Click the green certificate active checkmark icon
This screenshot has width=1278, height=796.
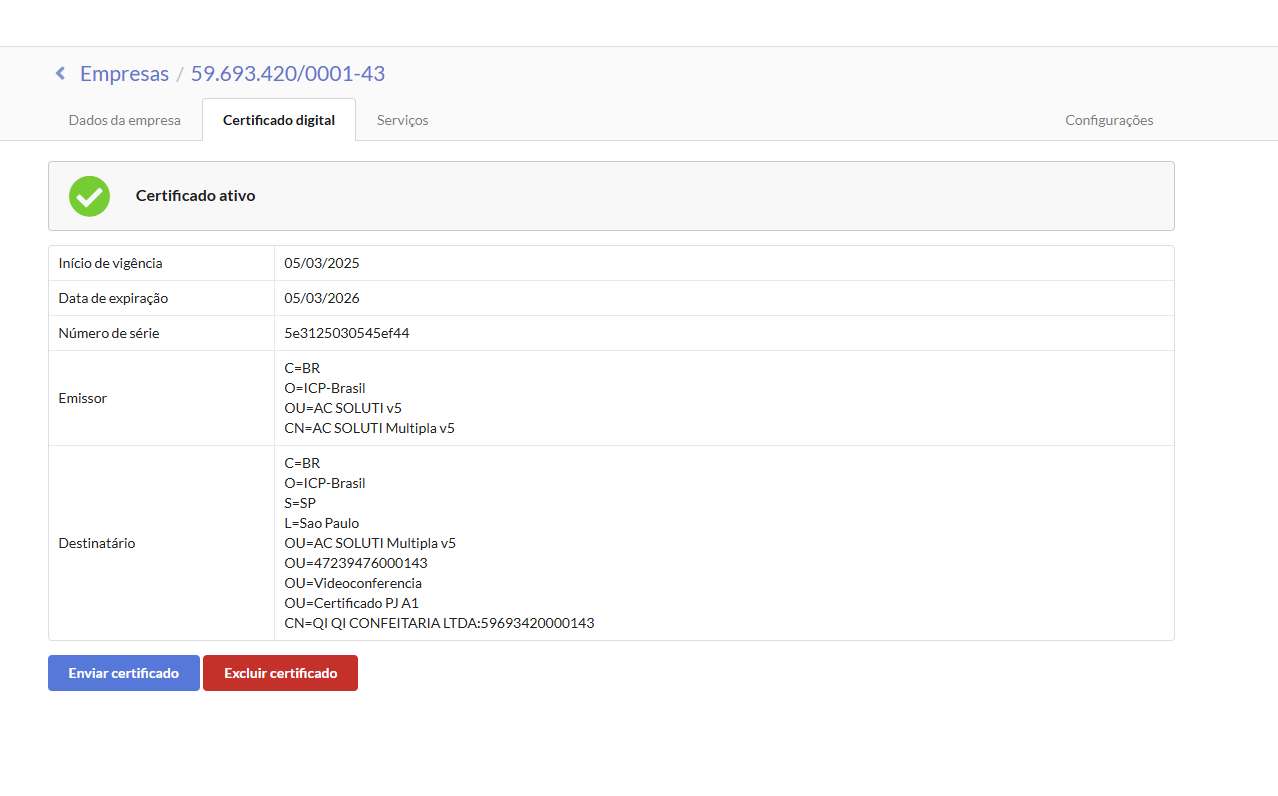pyautogui.click(x=89, y=196)
